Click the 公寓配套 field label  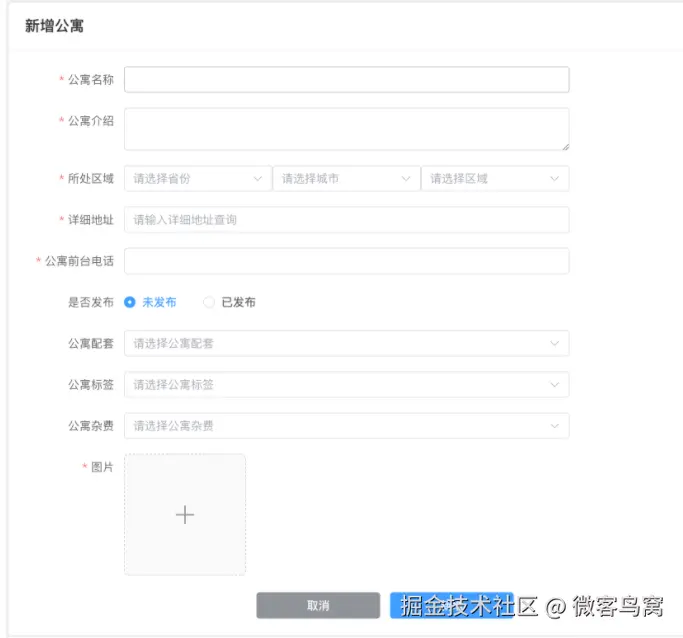point(91,343)
